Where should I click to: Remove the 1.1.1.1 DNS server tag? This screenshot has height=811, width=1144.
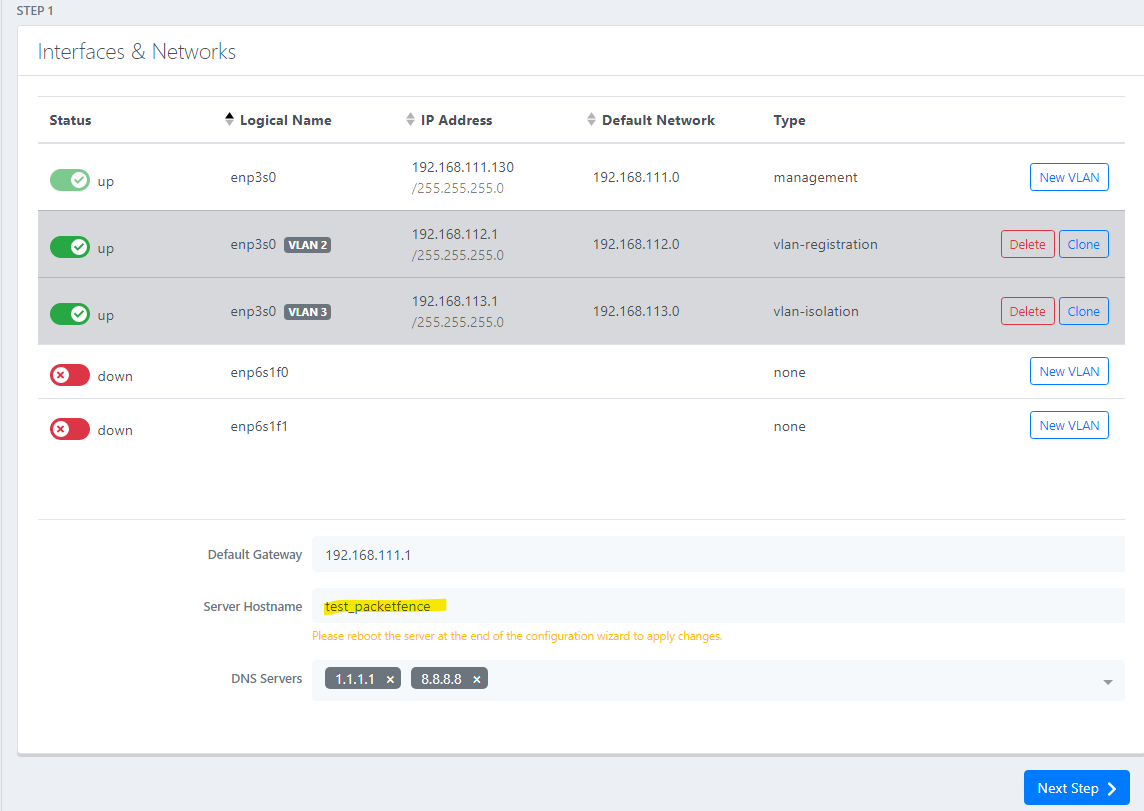[389, 678]
